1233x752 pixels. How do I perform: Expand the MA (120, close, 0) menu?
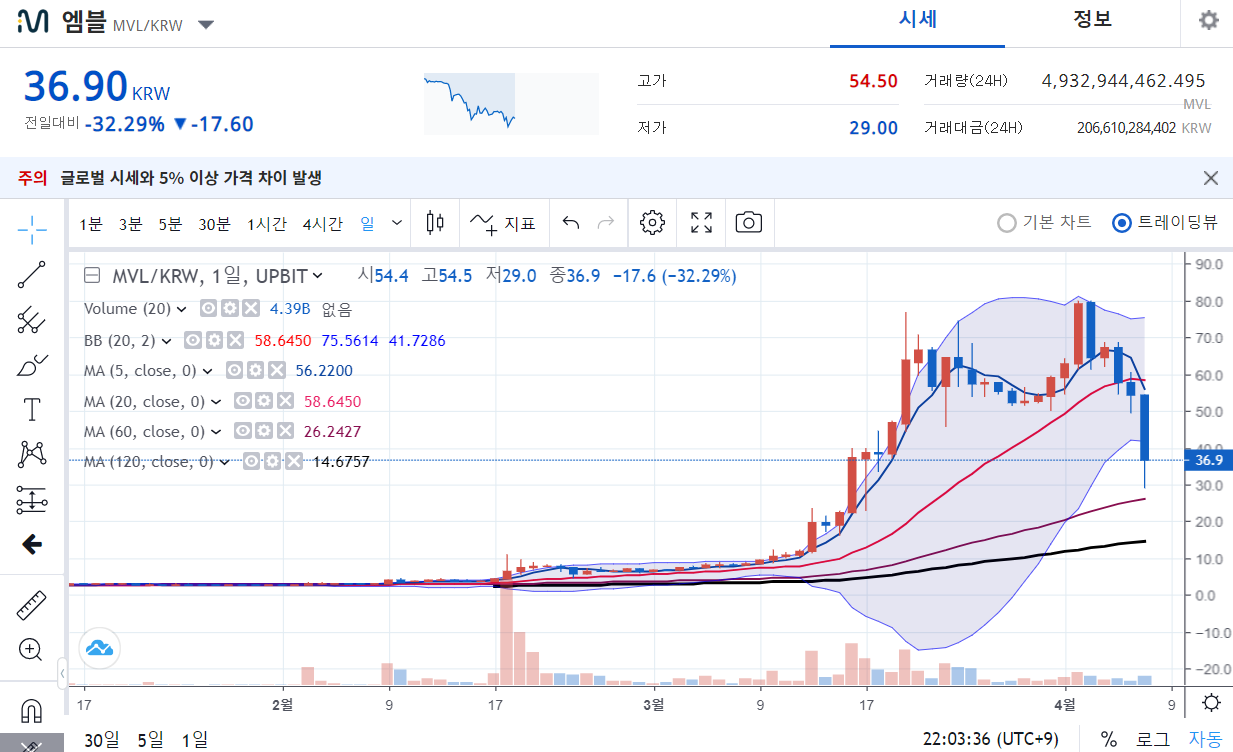225,462
